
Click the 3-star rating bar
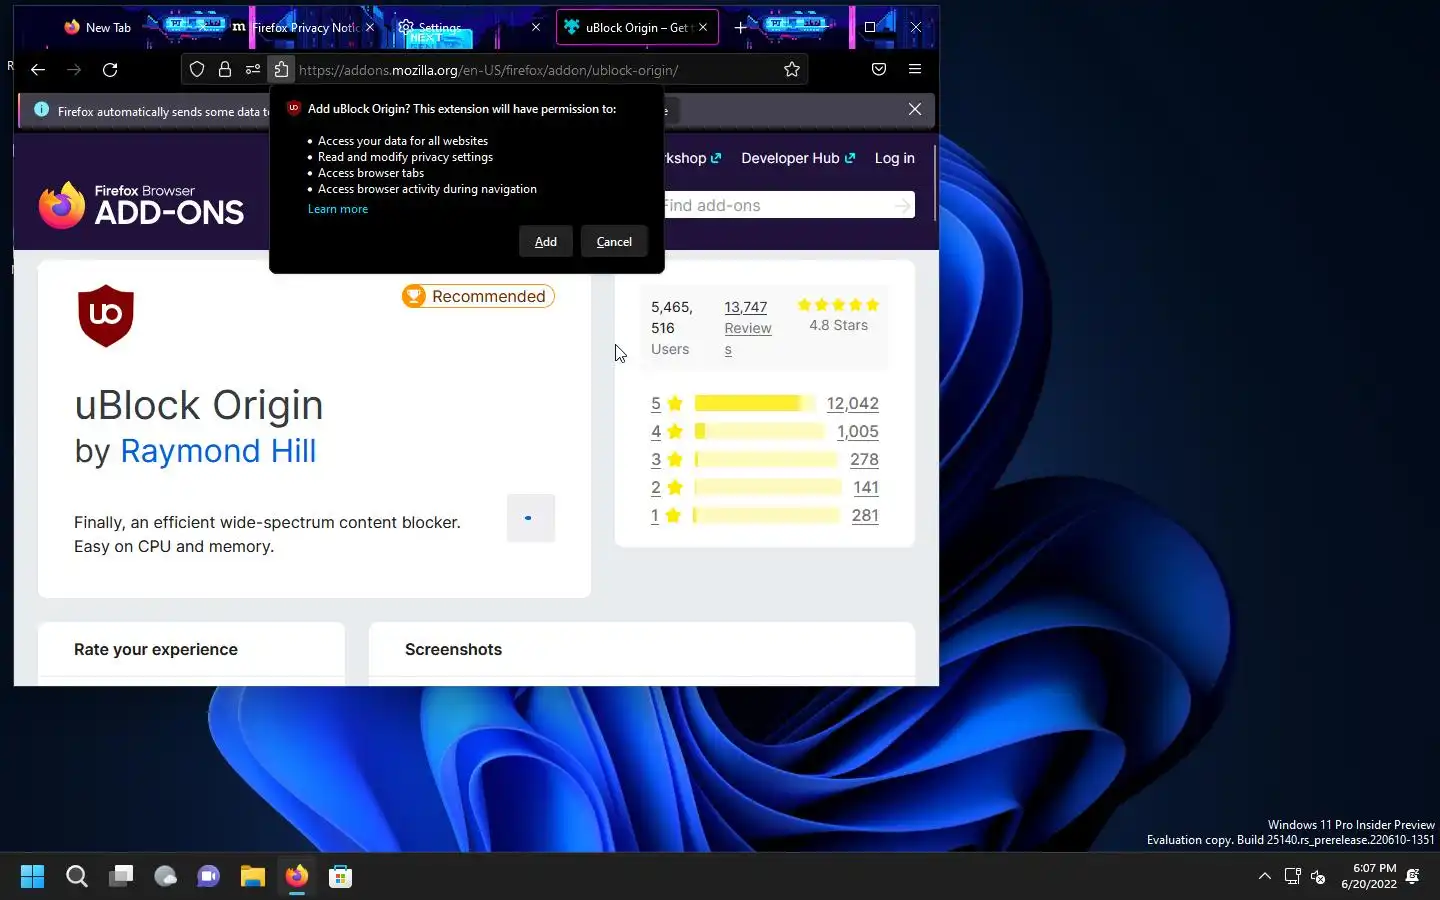767,459
